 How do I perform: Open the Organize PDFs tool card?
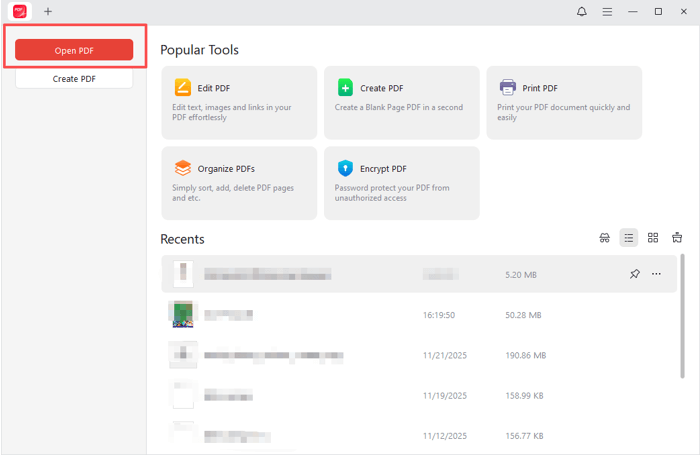[x=239, y=183]
